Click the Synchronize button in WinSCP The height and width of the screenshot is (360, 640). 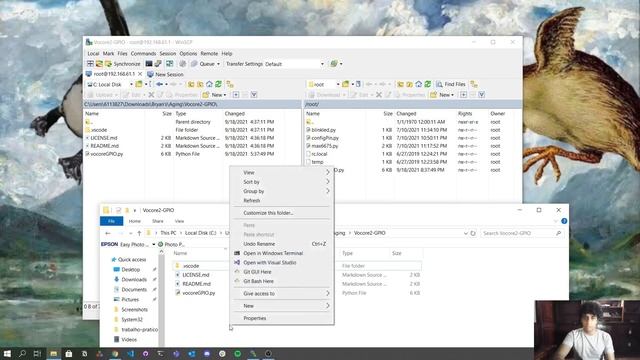pos(122,64)
